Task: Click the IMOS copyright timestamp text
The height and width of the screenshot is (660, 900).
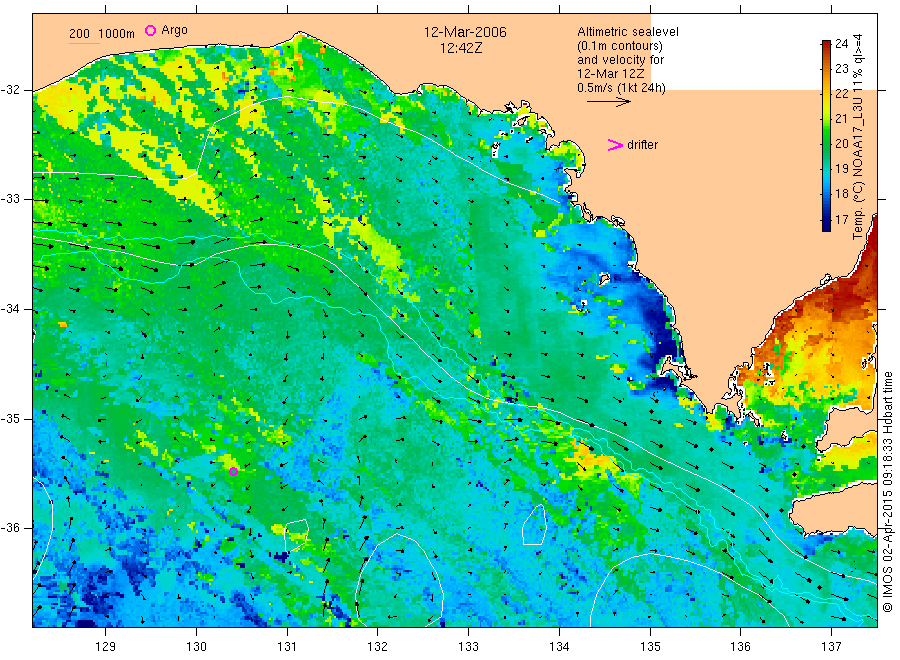Action: click(887, 492)
